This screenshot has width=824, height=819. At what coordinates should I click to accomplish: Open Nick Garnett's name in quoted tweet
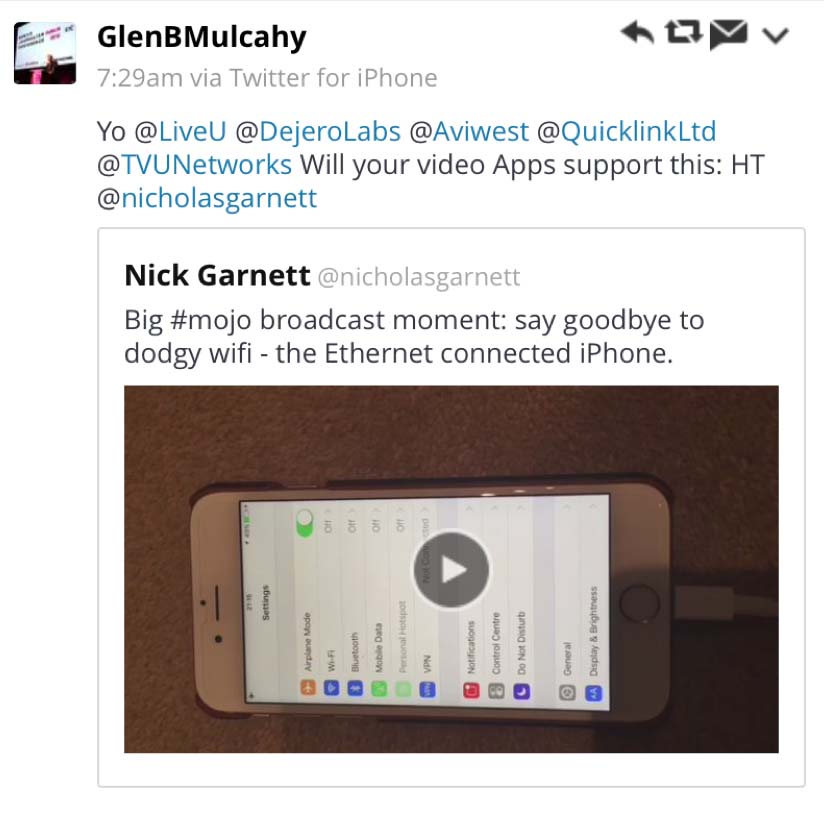coord(218,275)
